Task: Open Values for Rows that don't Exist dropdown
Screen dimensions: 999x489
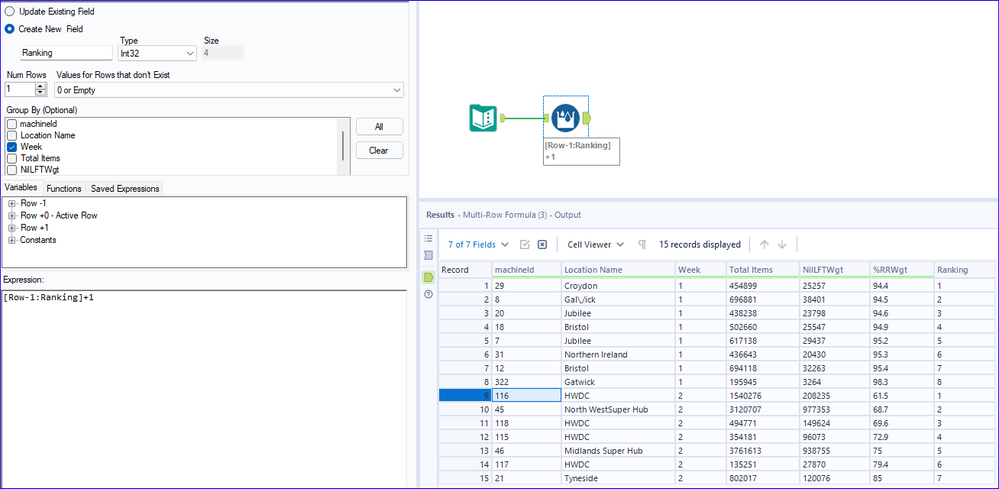Action: pos(228,90)
